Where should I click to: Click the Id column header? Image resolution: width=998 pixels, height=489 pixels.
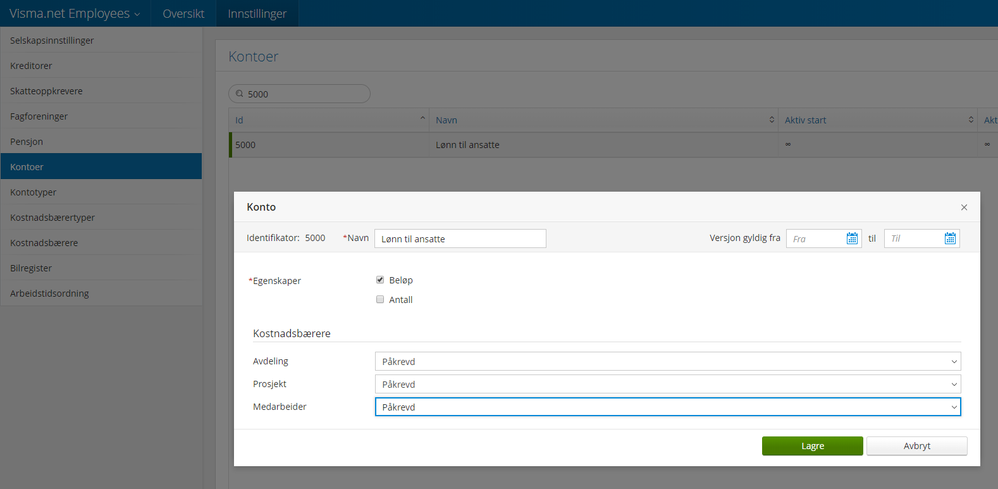point(329,120)
